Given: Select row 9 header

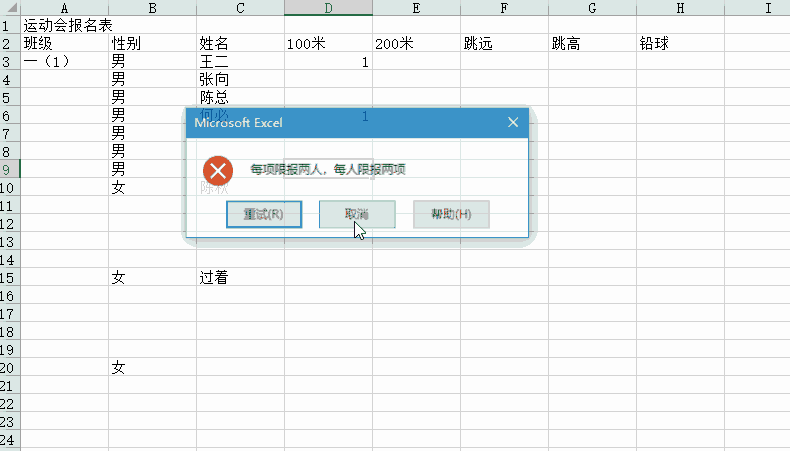Looking at the screenshot, I should 10,169.
